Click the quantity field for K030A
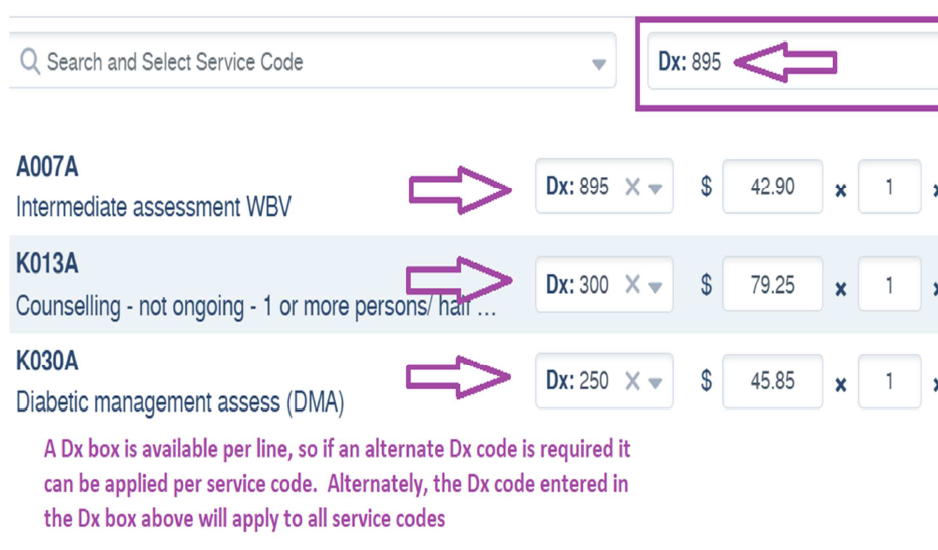This screenshot has width=938, height=550. click(889, 381)
